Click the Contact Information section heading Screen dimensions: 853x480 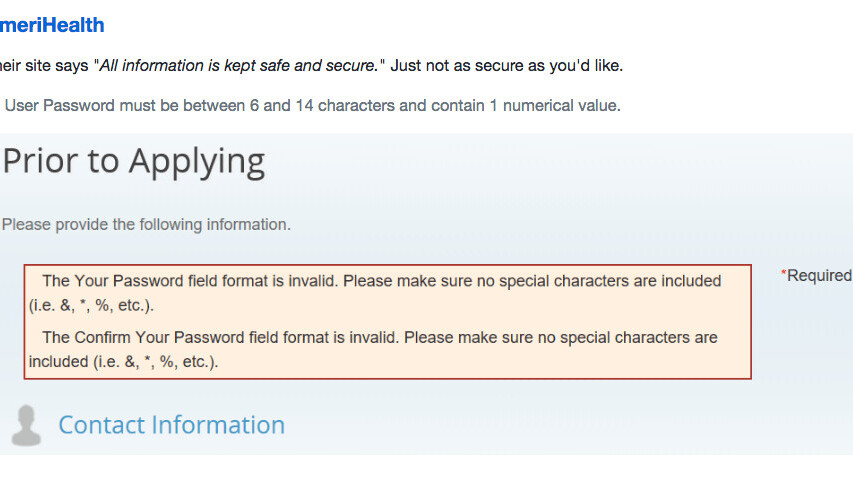point(171,425)
